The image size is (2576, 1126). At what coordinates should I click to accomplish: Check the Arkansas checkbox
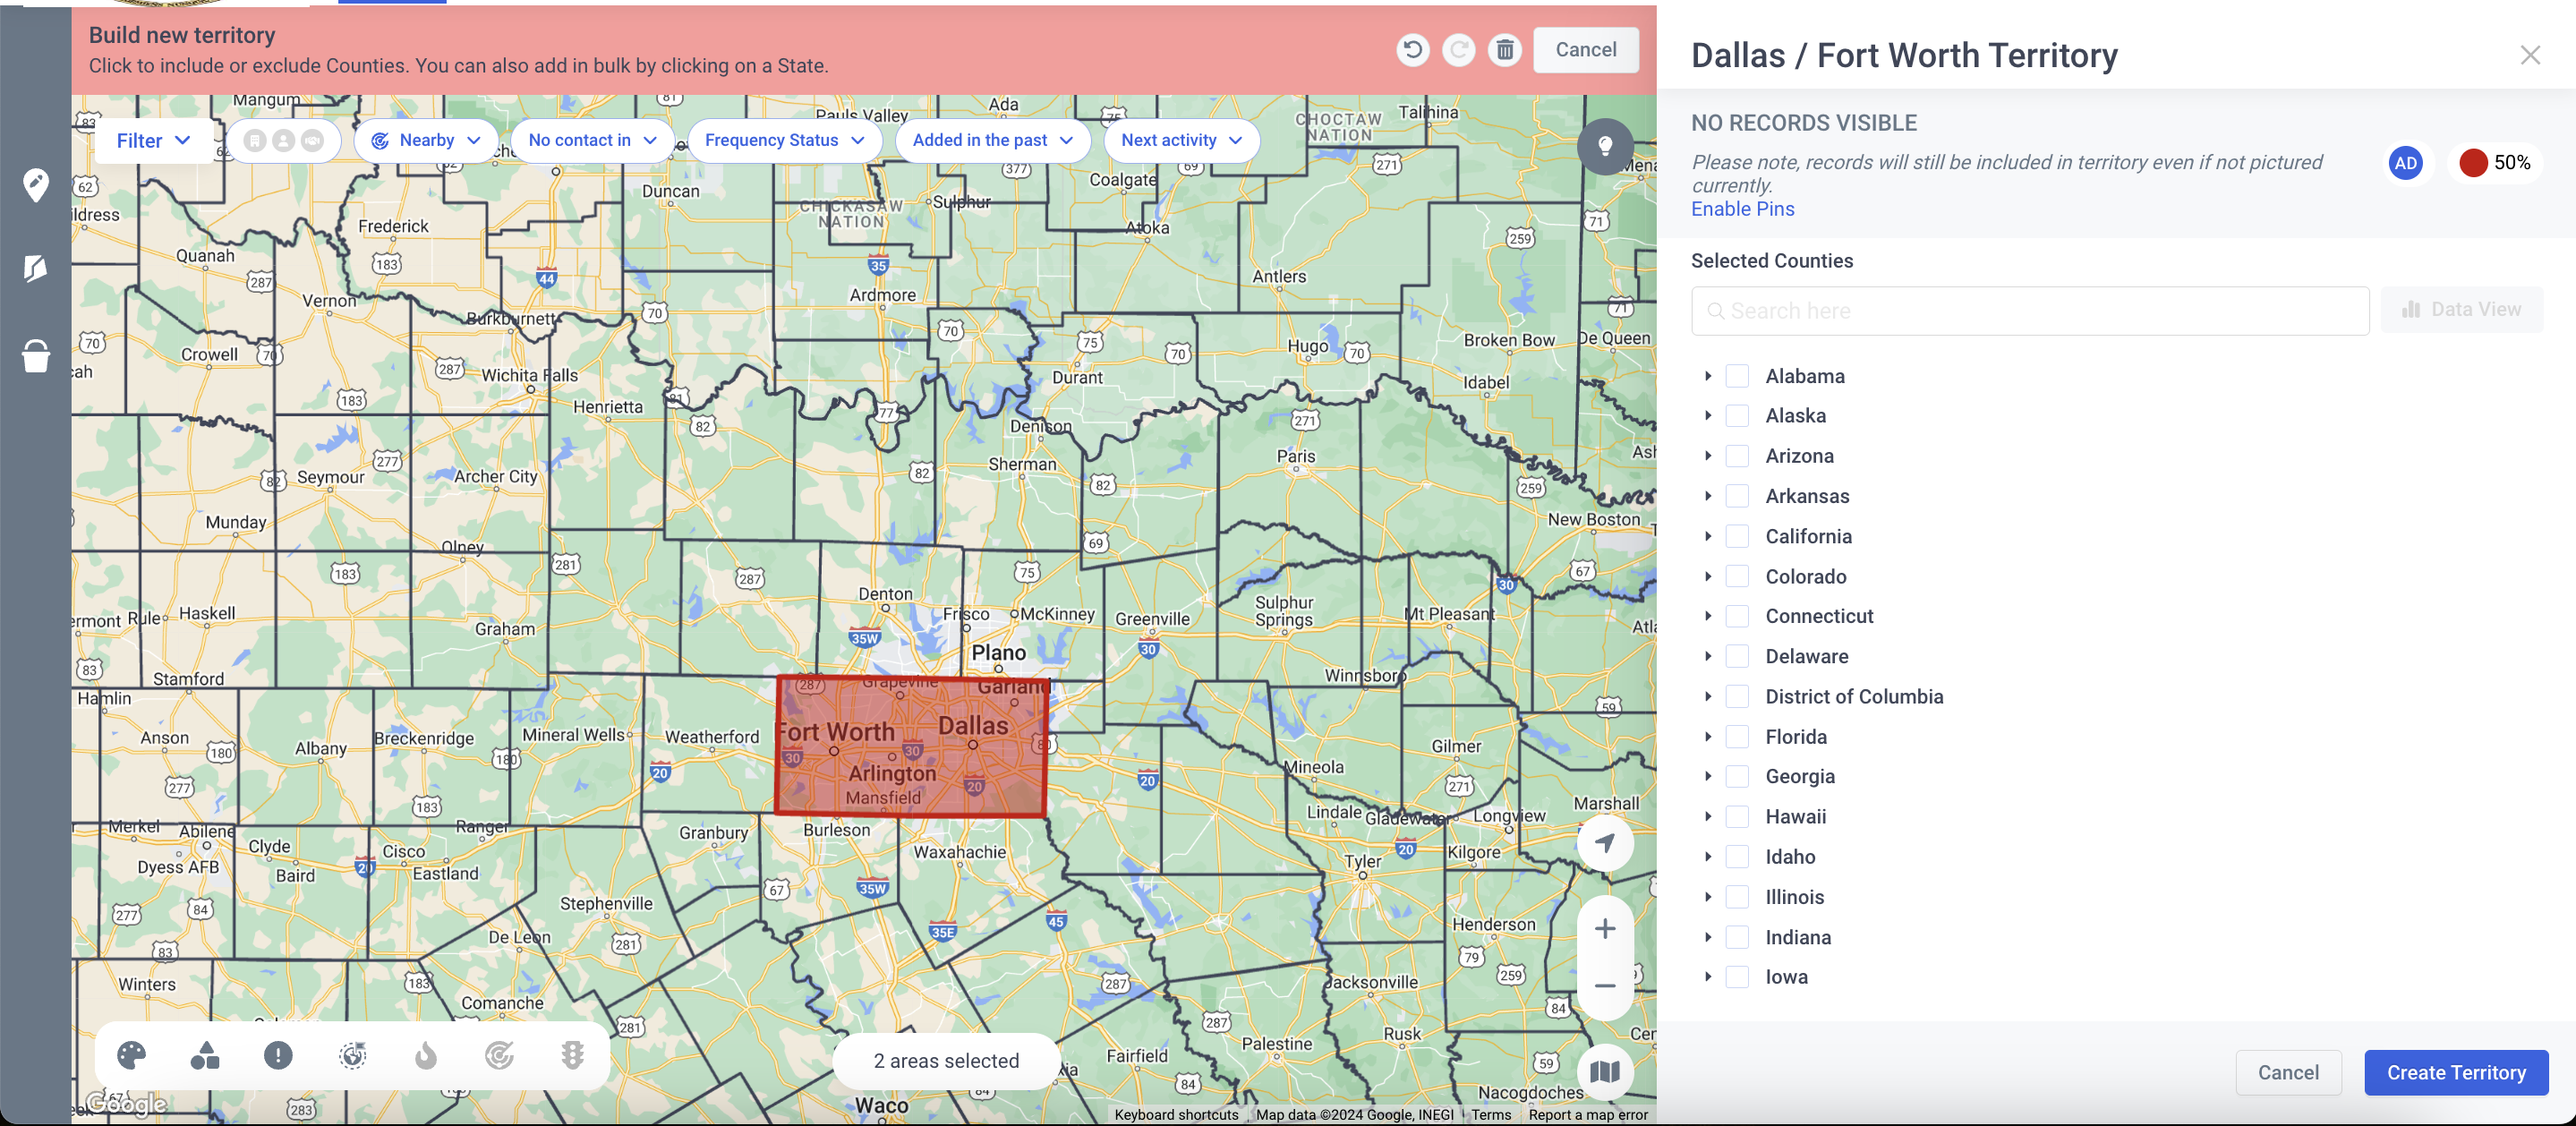point(1738,496)
